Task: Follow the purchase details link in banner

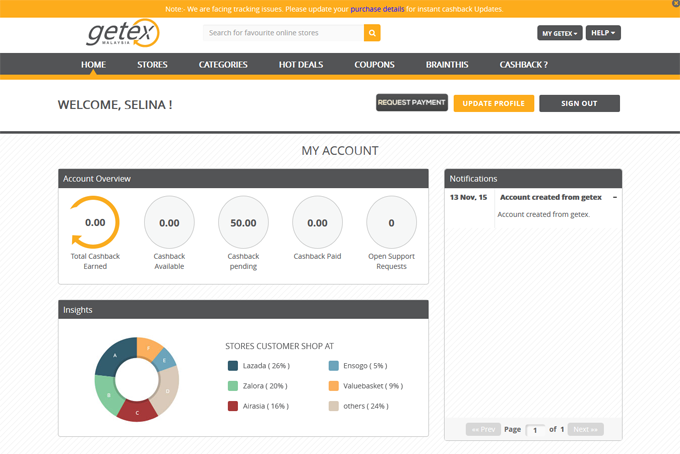Action: [x=377, y=9]
